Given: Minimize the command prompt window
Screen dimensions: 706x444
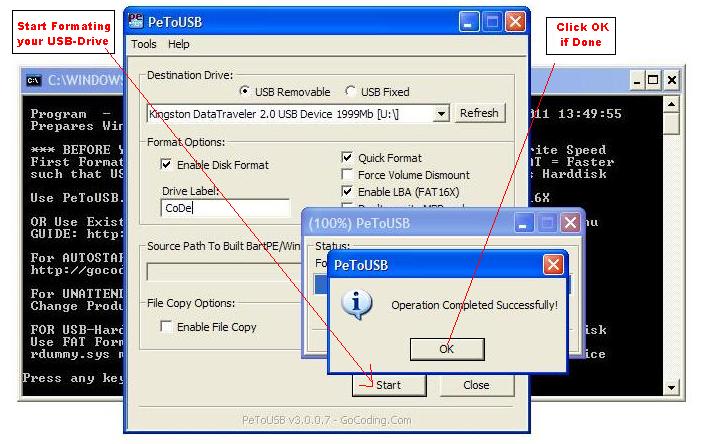Looking at the screenshot, I should coord(636,80).
